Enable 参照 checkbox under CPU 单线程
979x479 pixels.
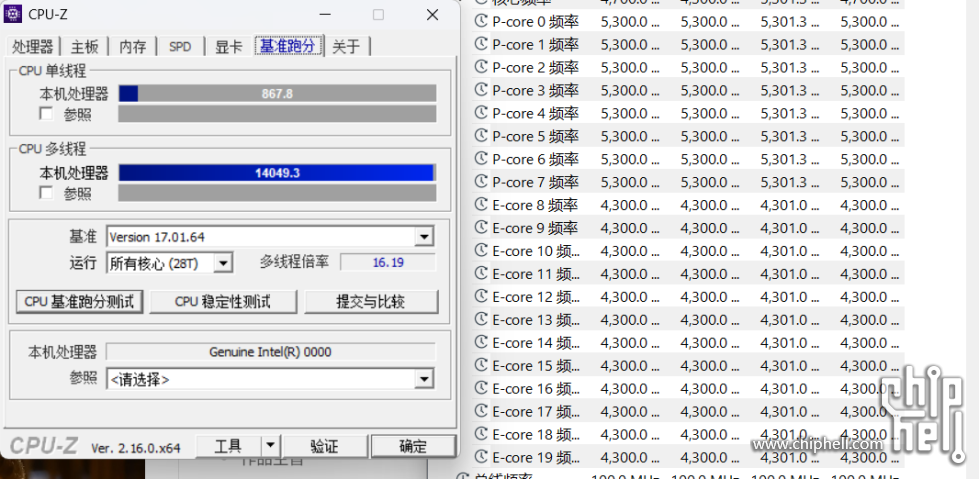point(46,114)
